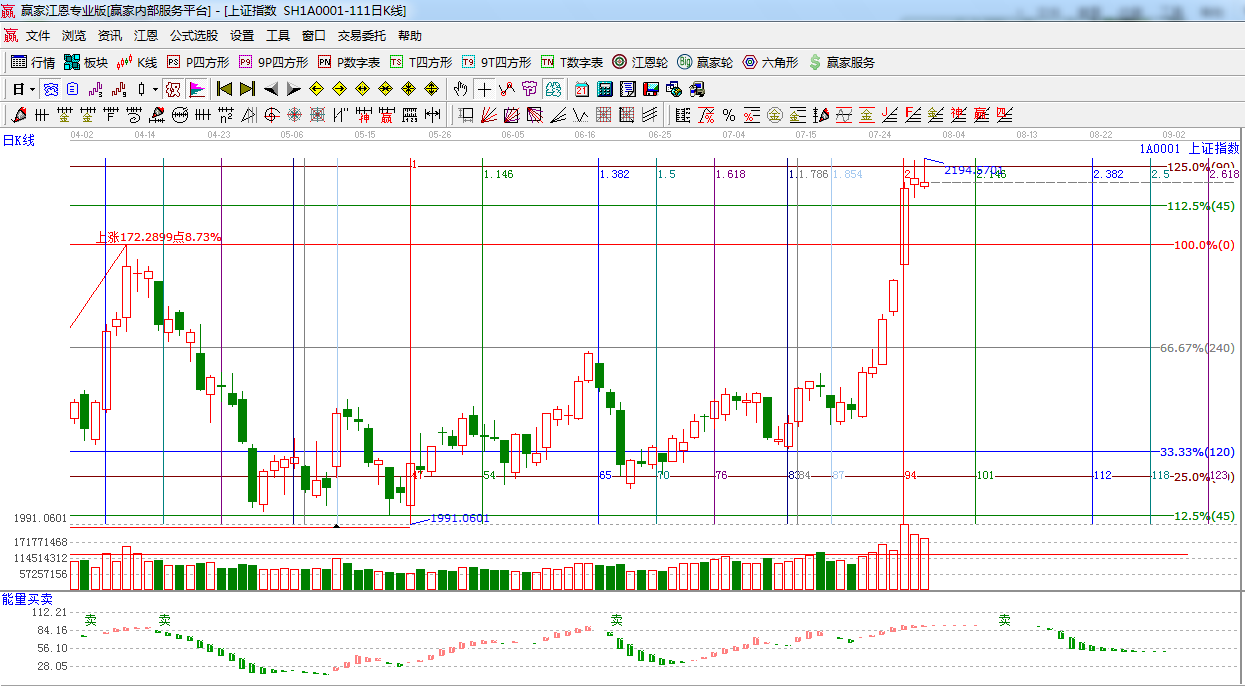Screen dimensions: 1245x686
Task: Toggle the pressed flag chart-mode button
Action: tap(196, 89)
